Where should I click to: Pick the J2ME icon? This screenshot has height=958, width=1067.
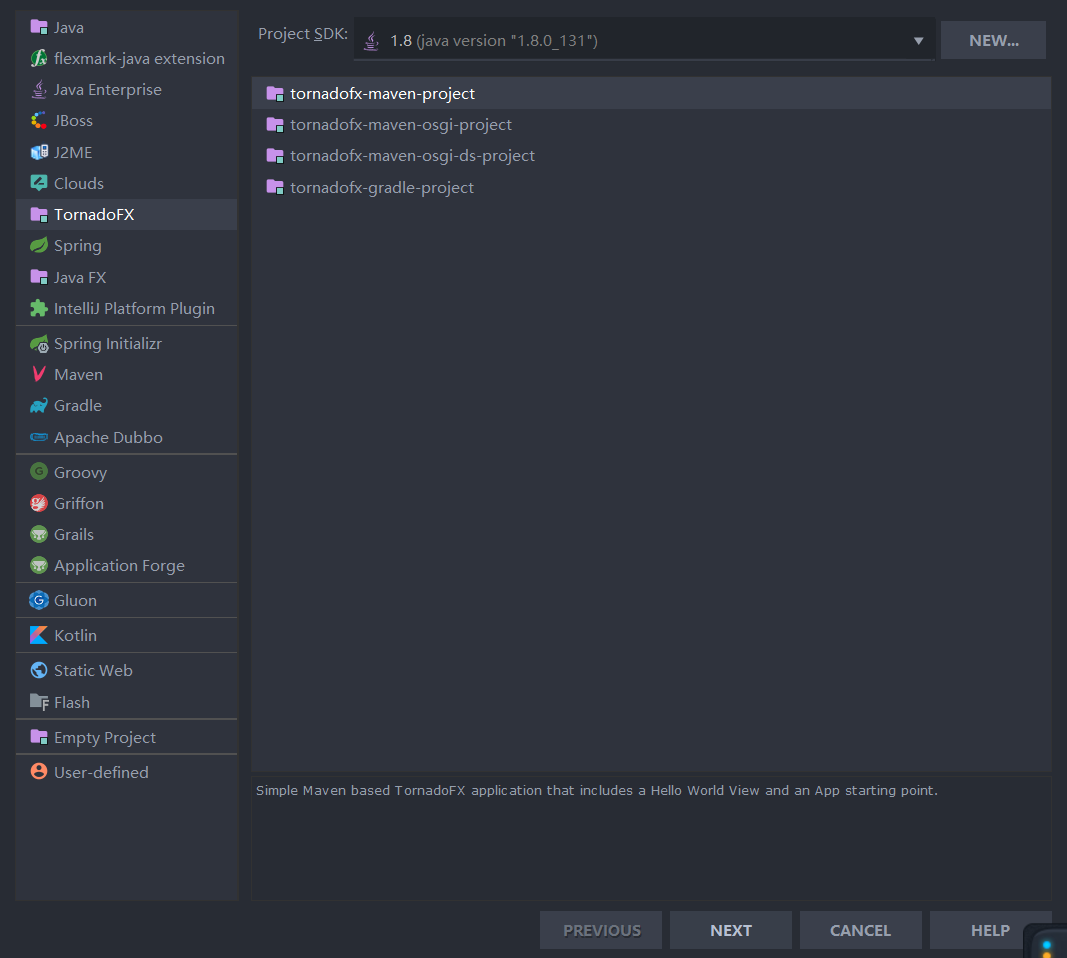click(x=39, y=152)
